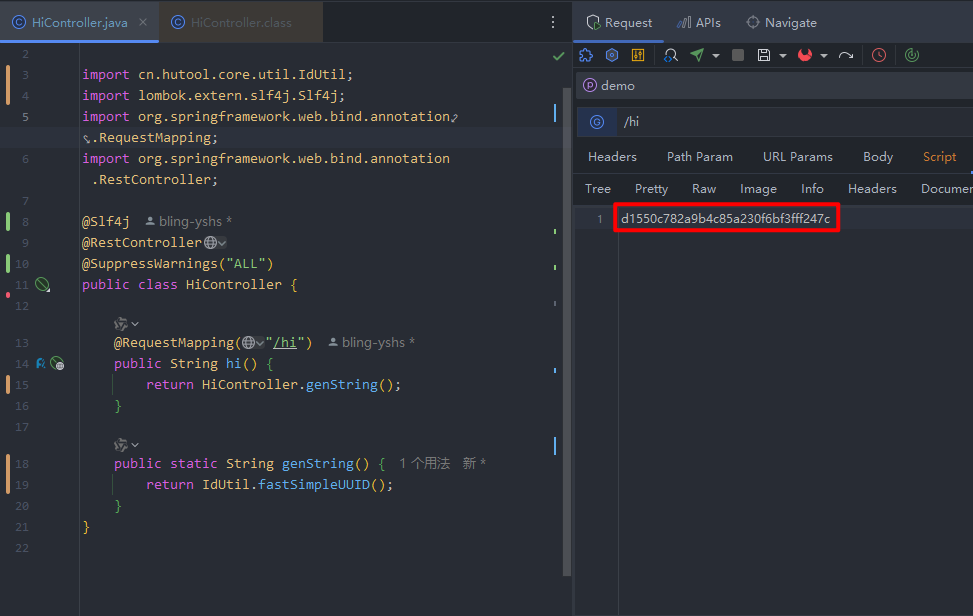
Task: Click fastSimpleUUID method call on line 19
Action: (314, 484)
